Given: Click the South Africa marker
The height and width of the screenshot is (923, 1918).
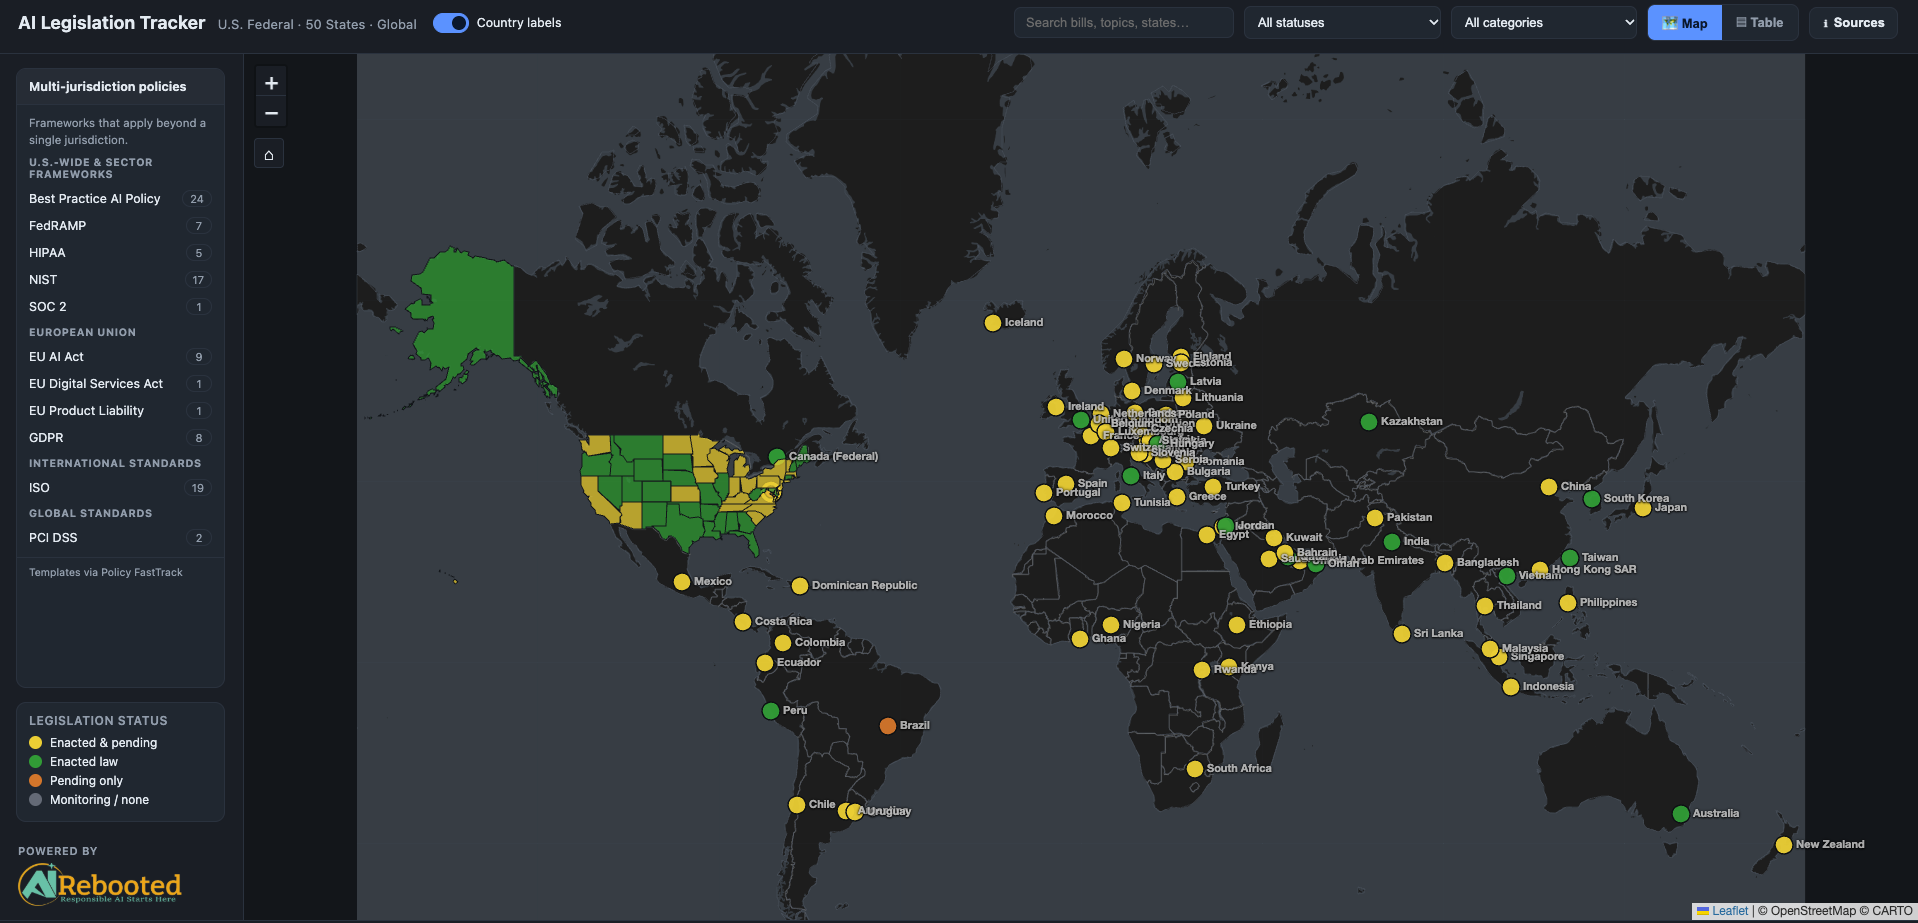Looking at the screenshot, I should tap(1195, 769).
